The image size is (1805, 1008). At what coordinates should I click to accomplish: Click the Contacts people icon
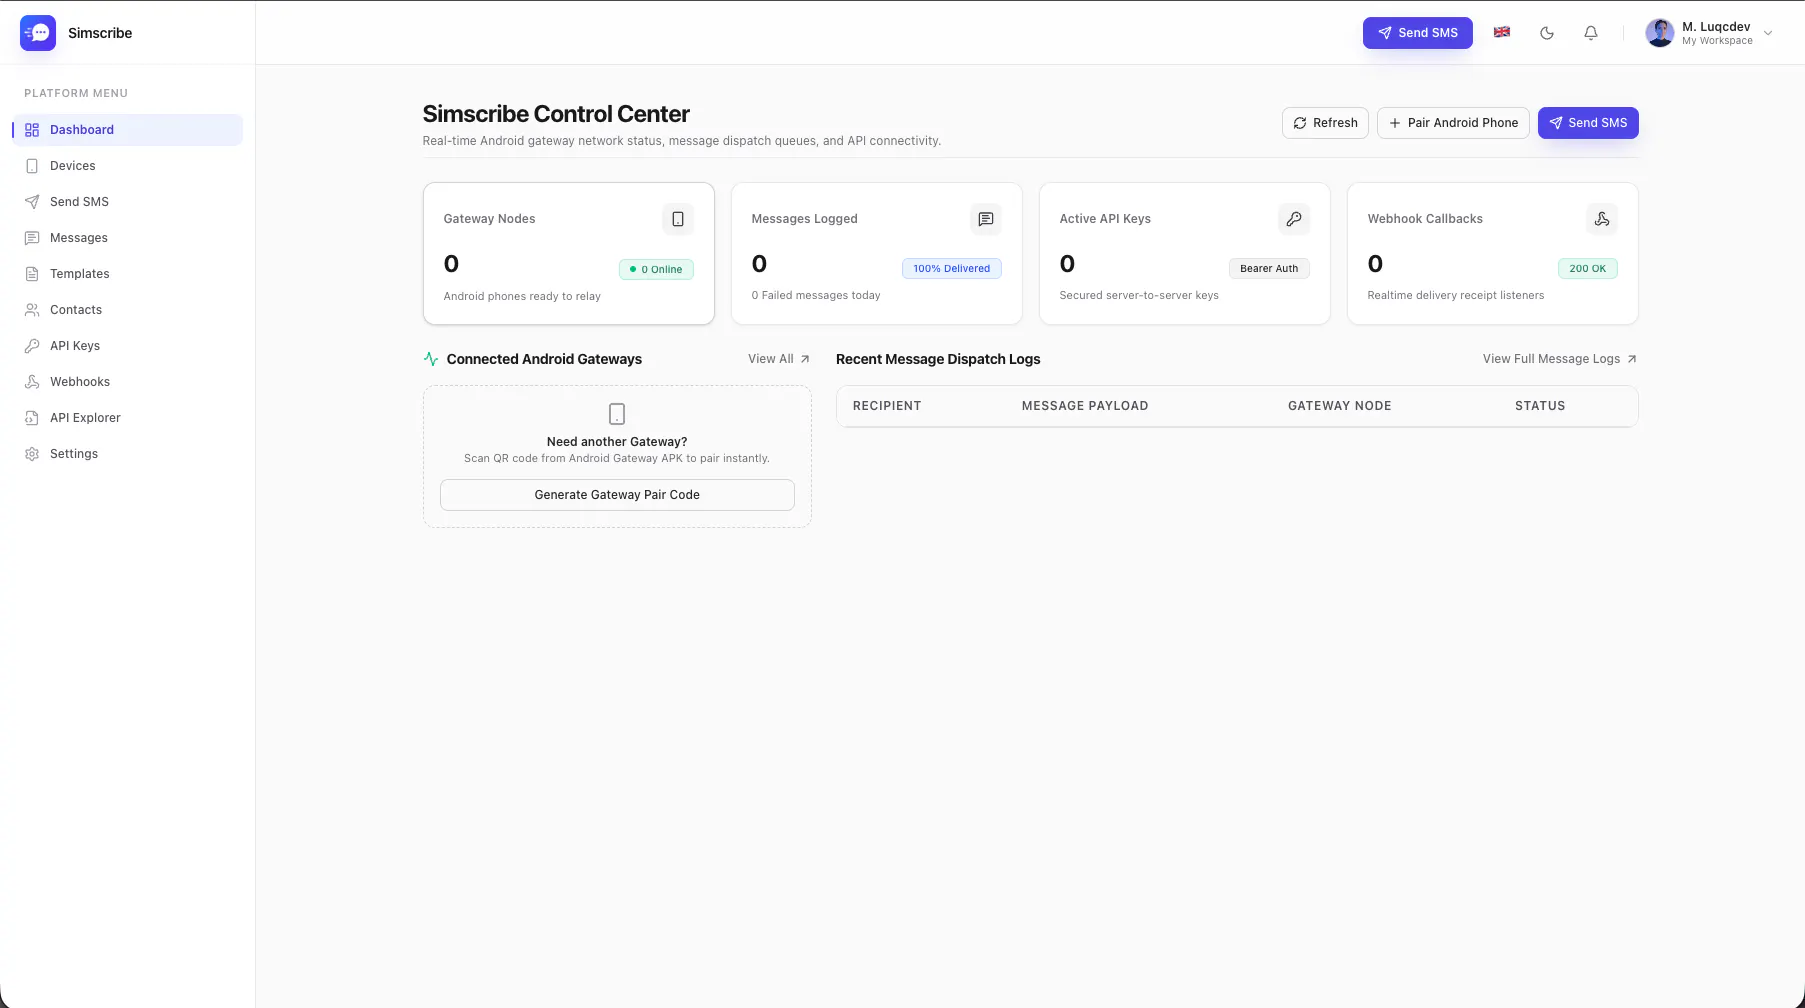pos(32,310)
